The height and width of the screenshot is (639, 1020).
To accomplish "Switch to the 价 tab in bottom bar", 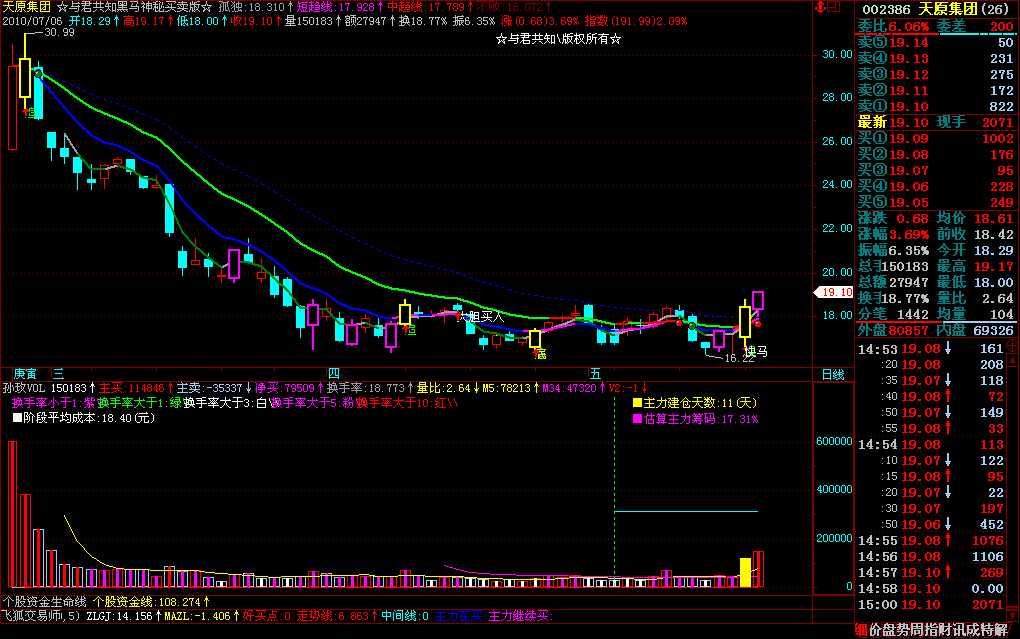I will coord(875,629).
